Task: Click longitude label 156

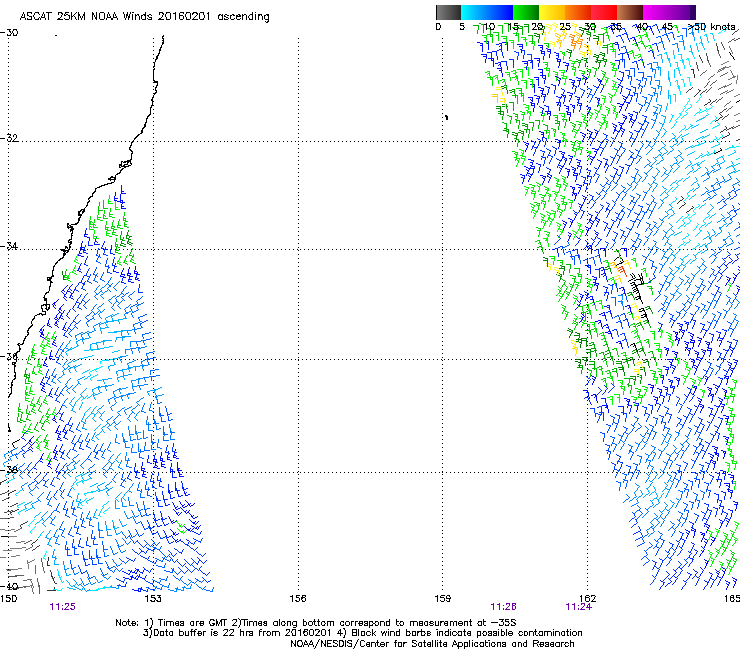Action: [298, 599]
